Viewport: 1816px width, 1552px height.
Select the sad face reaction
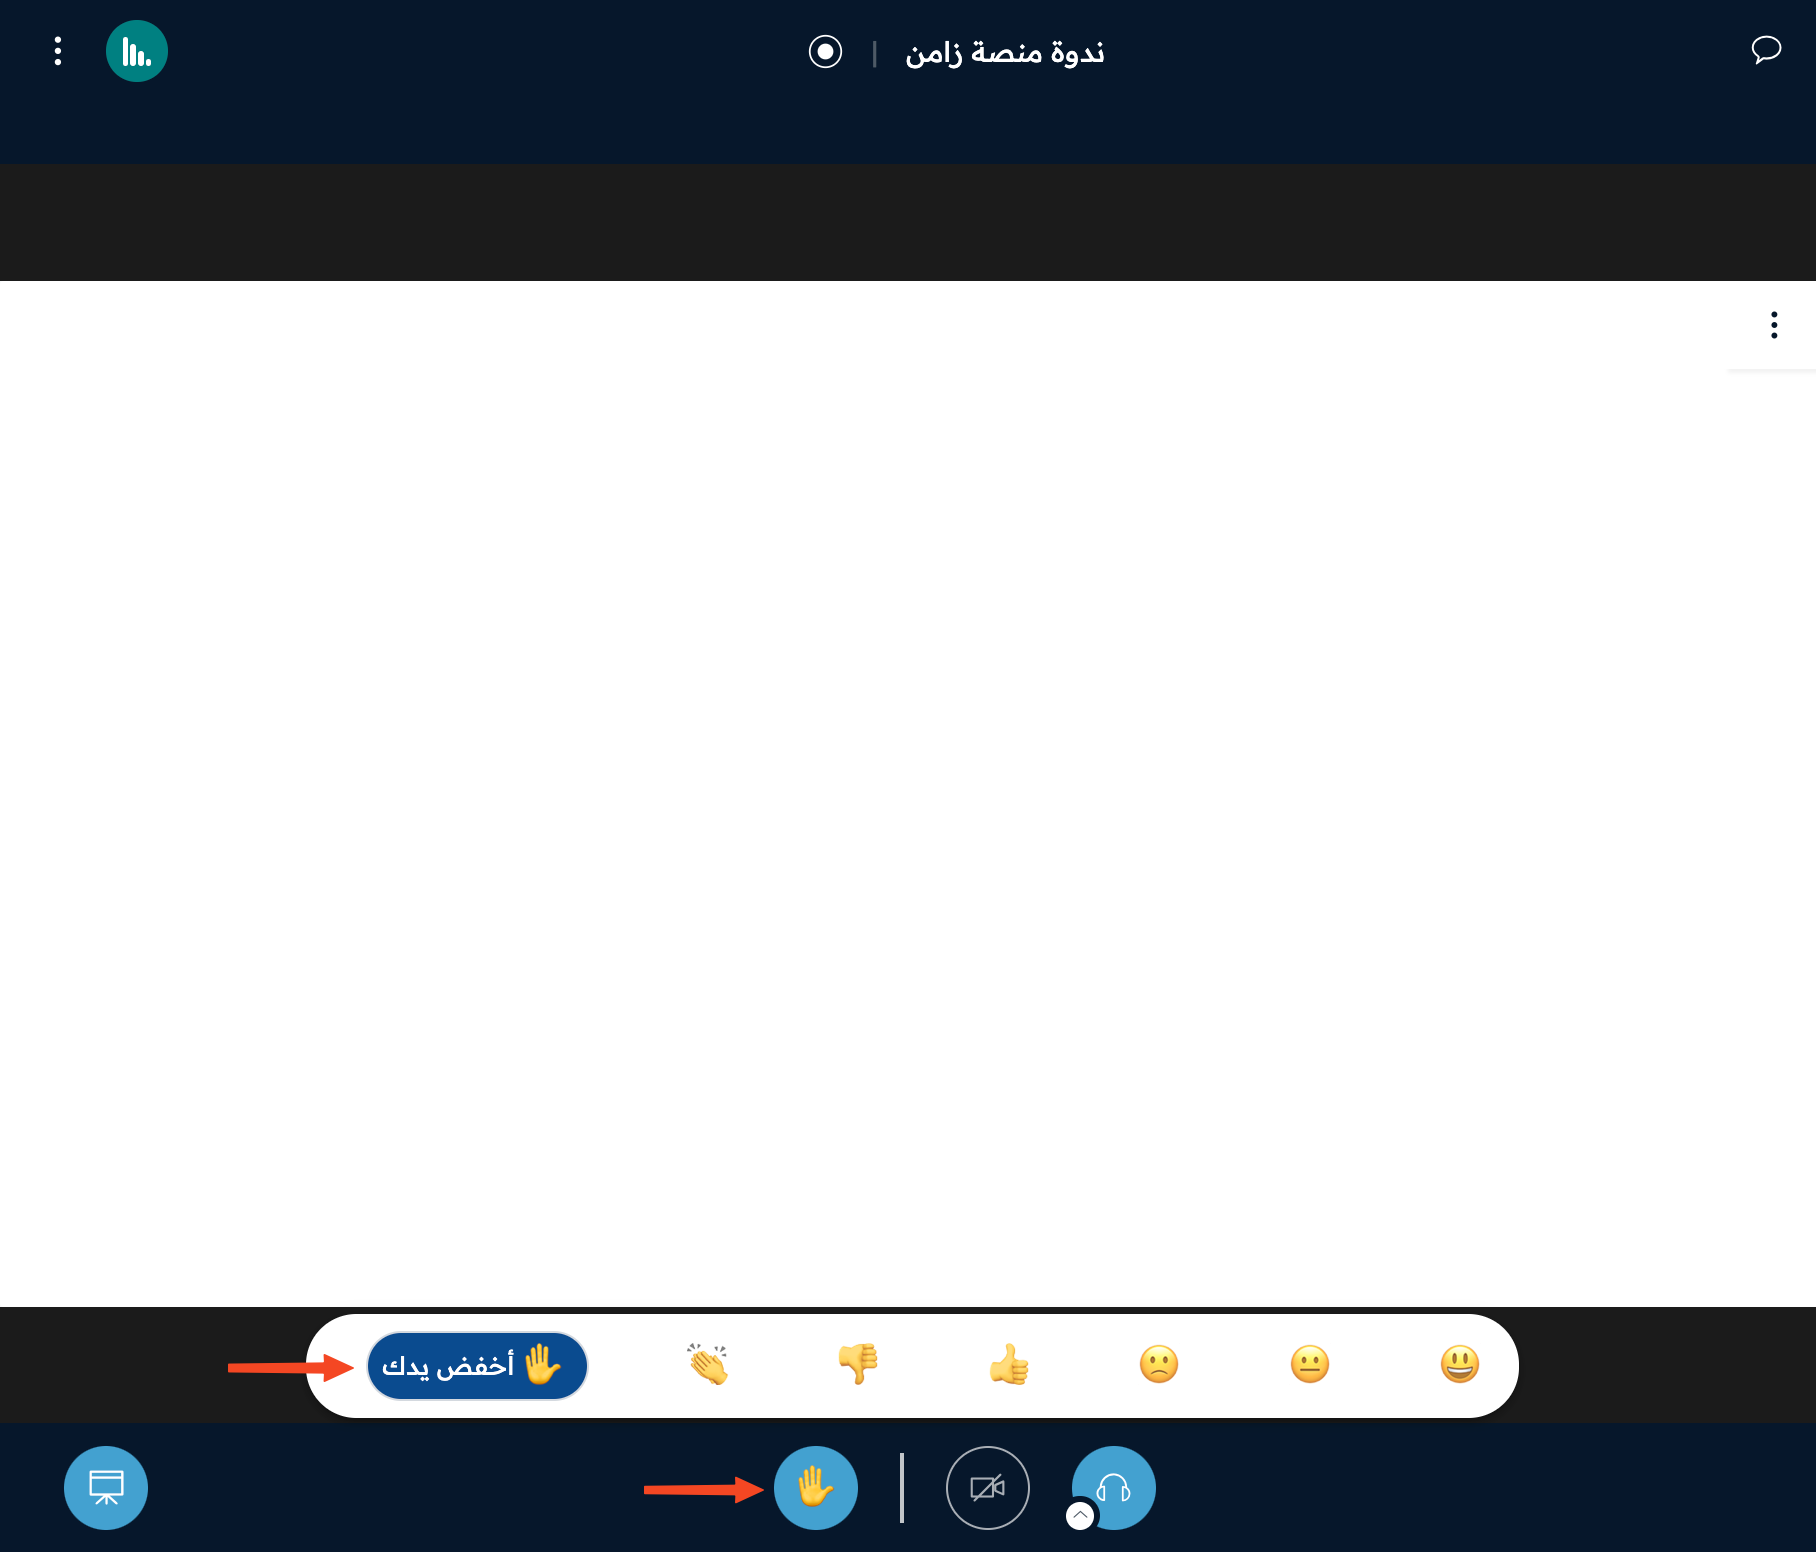pos(1159,1364)
